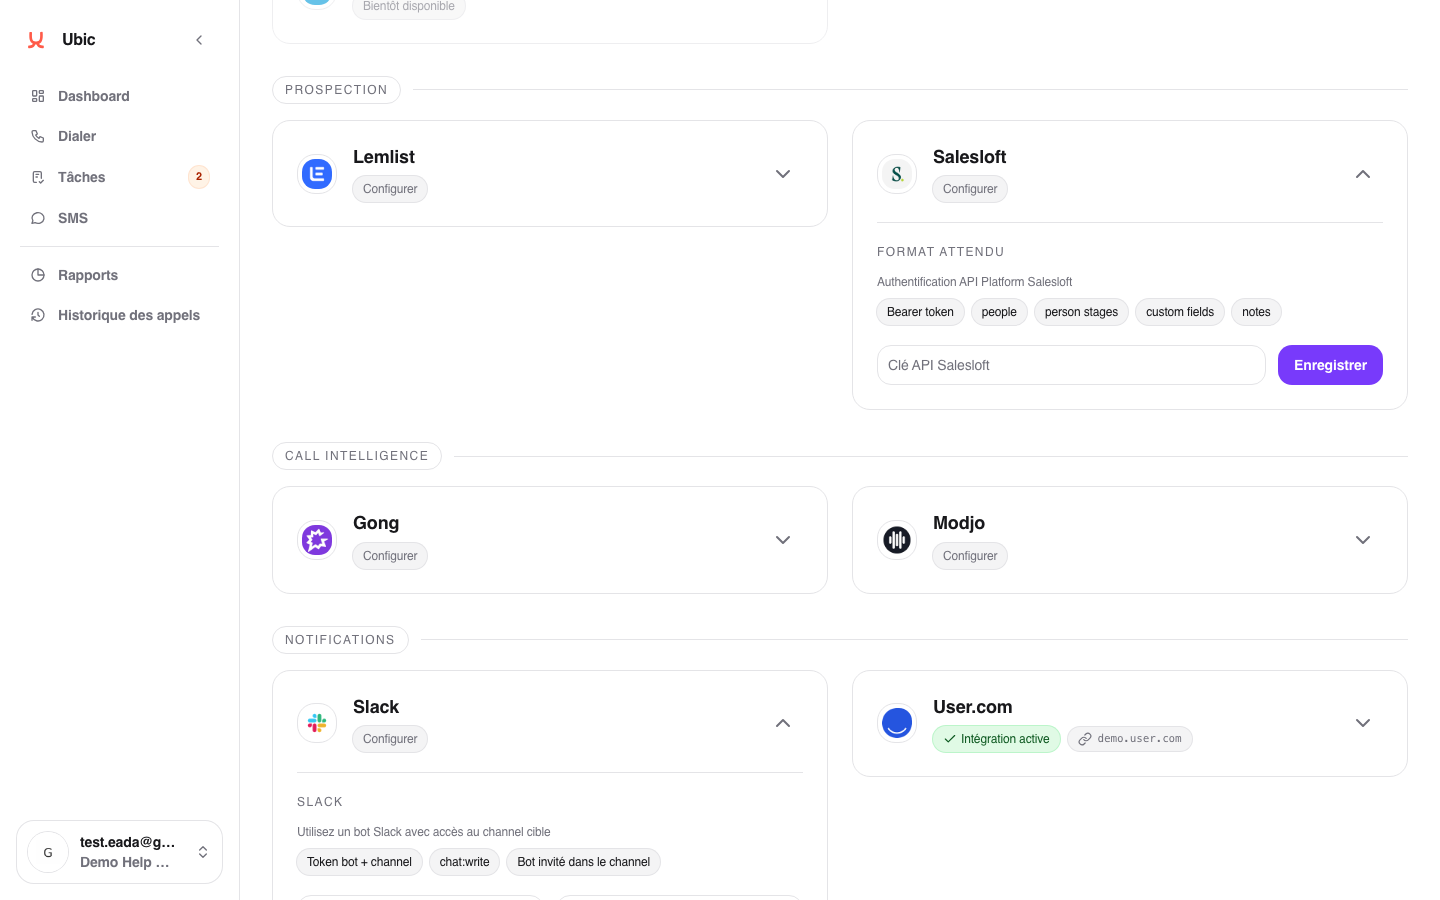Click the Bientôt disponible badge
Viewport: 1440px width, 900px height.
409,7
